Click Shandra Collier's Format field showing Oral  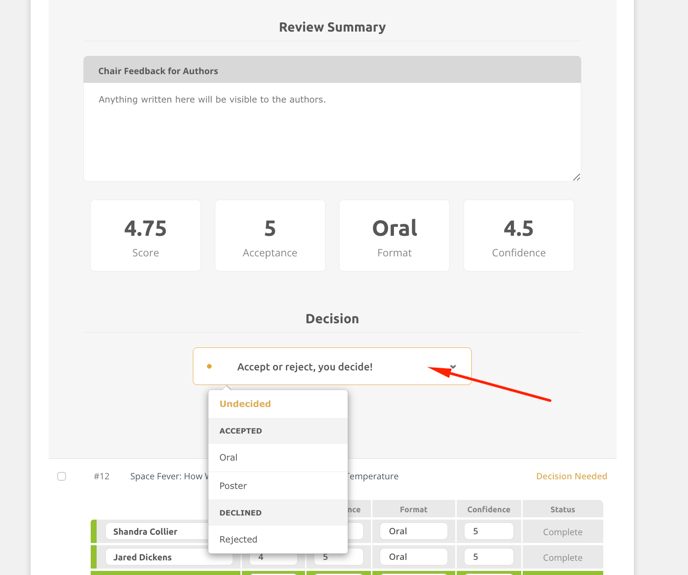(x=413, y=532)
